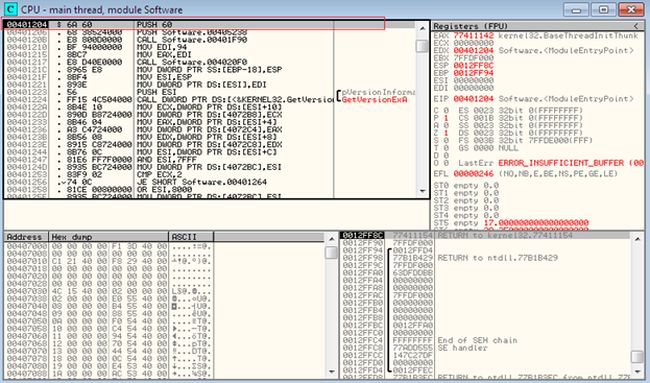Click the dump pane scrollbar up arrow
The height and width of the screenshot is (383, 650).
pos(331,239)
